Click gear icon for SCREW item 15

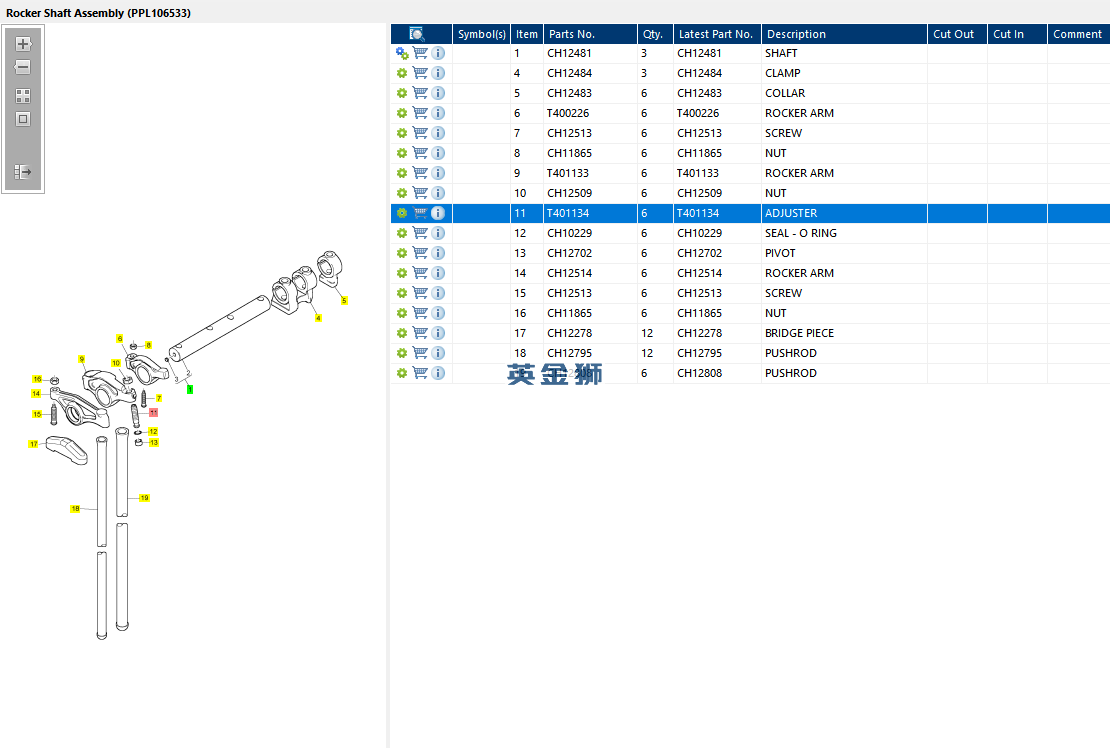(x=402, y=293)
